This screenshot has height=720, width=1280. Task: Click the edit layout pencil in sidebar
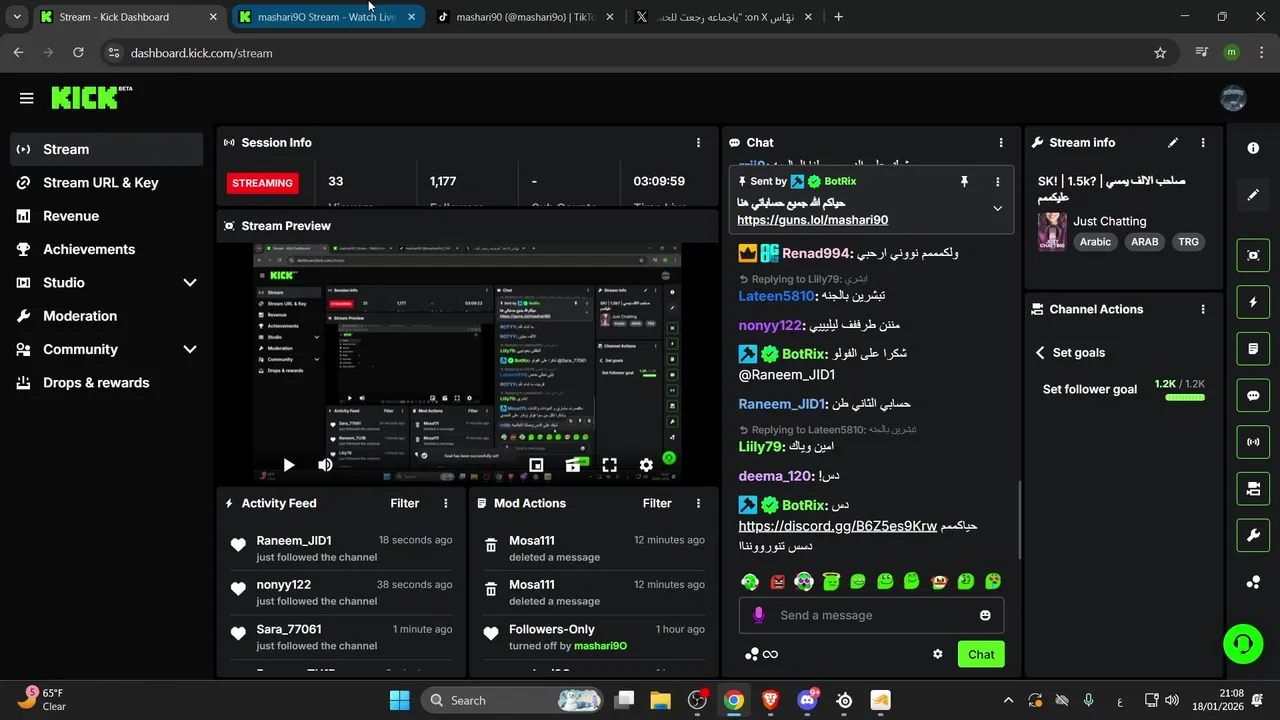[1253, 194]
